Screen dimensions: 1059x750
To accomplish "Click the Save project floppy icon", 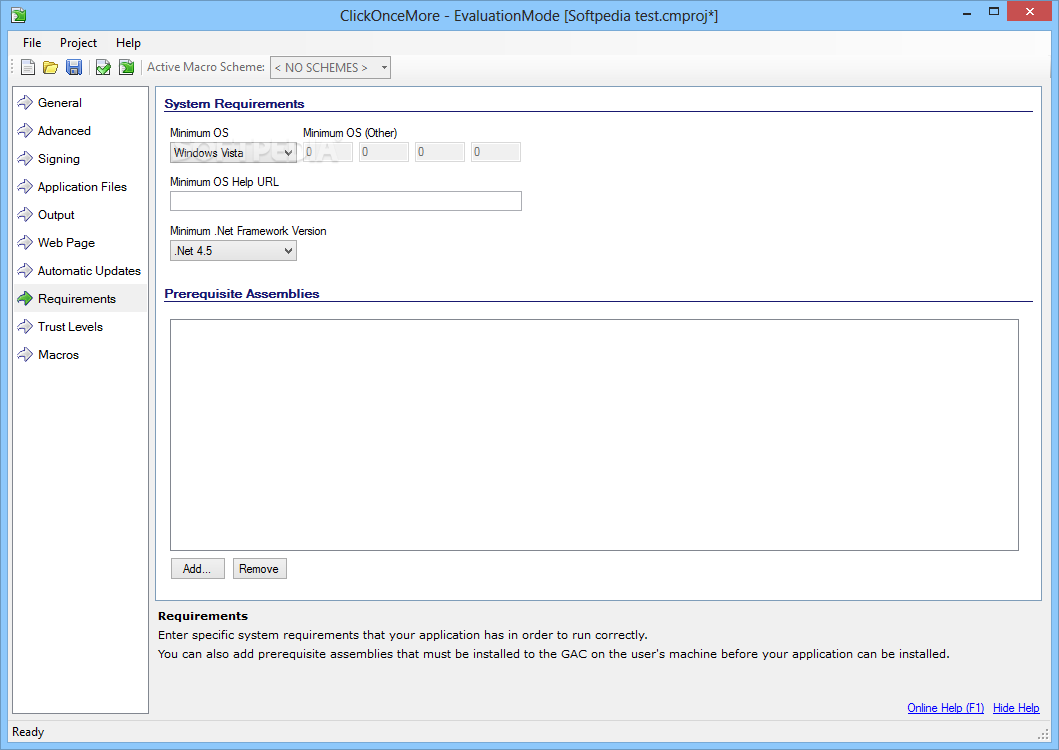I will pyautogui.click(x=74, y=67).
